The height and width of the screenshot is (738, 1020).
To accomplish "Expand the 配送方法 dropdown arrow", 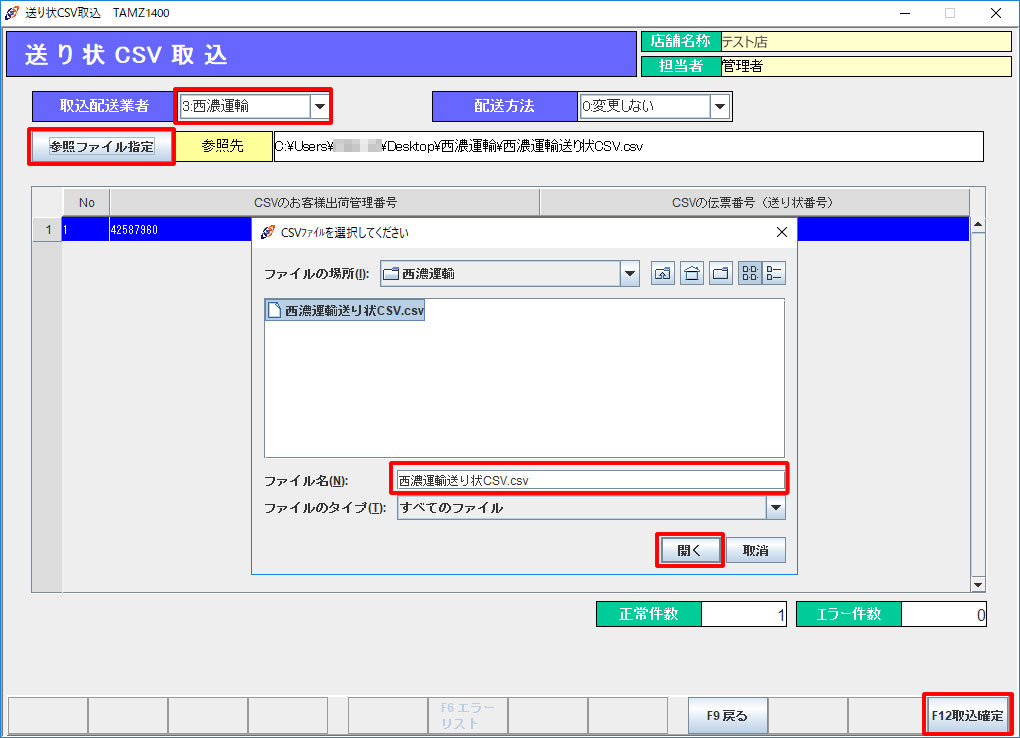I will pyautogui.click(x=719, y=106).
